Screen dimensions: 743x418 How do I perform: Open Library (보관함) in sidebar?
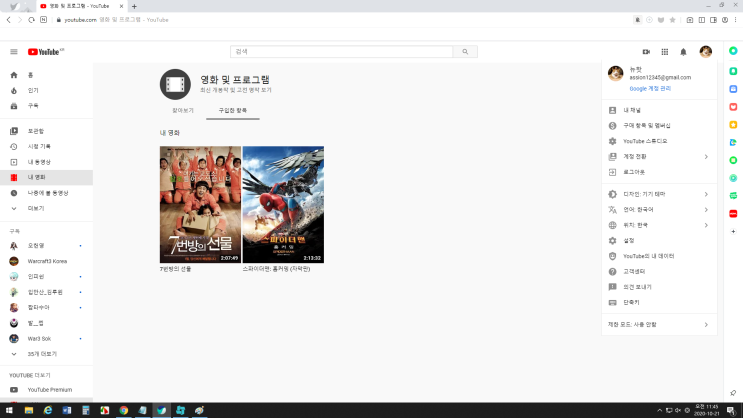pos(46,131)
